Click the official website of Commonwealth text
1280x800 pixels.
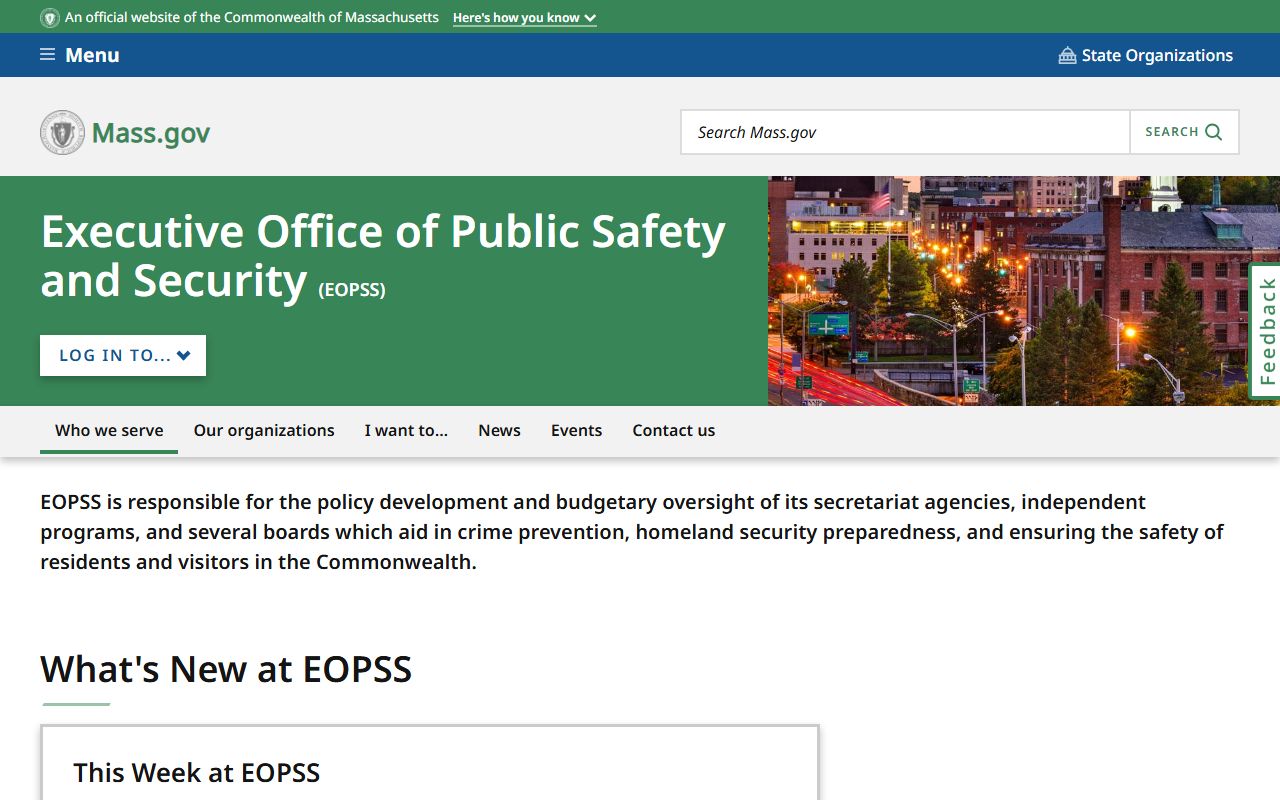coord(252,18)
